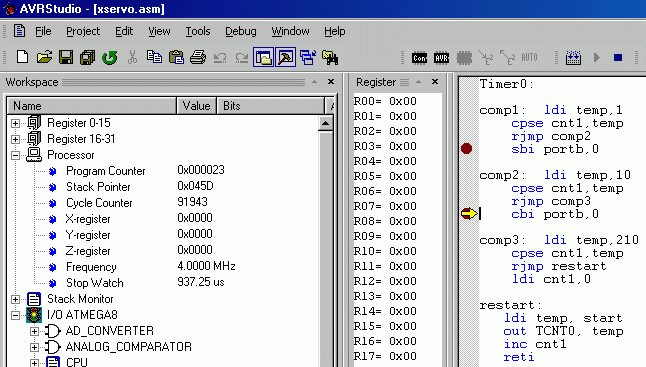Open the File menu
This screenshot has width=646, height=367.
click(x=43, y=31)
